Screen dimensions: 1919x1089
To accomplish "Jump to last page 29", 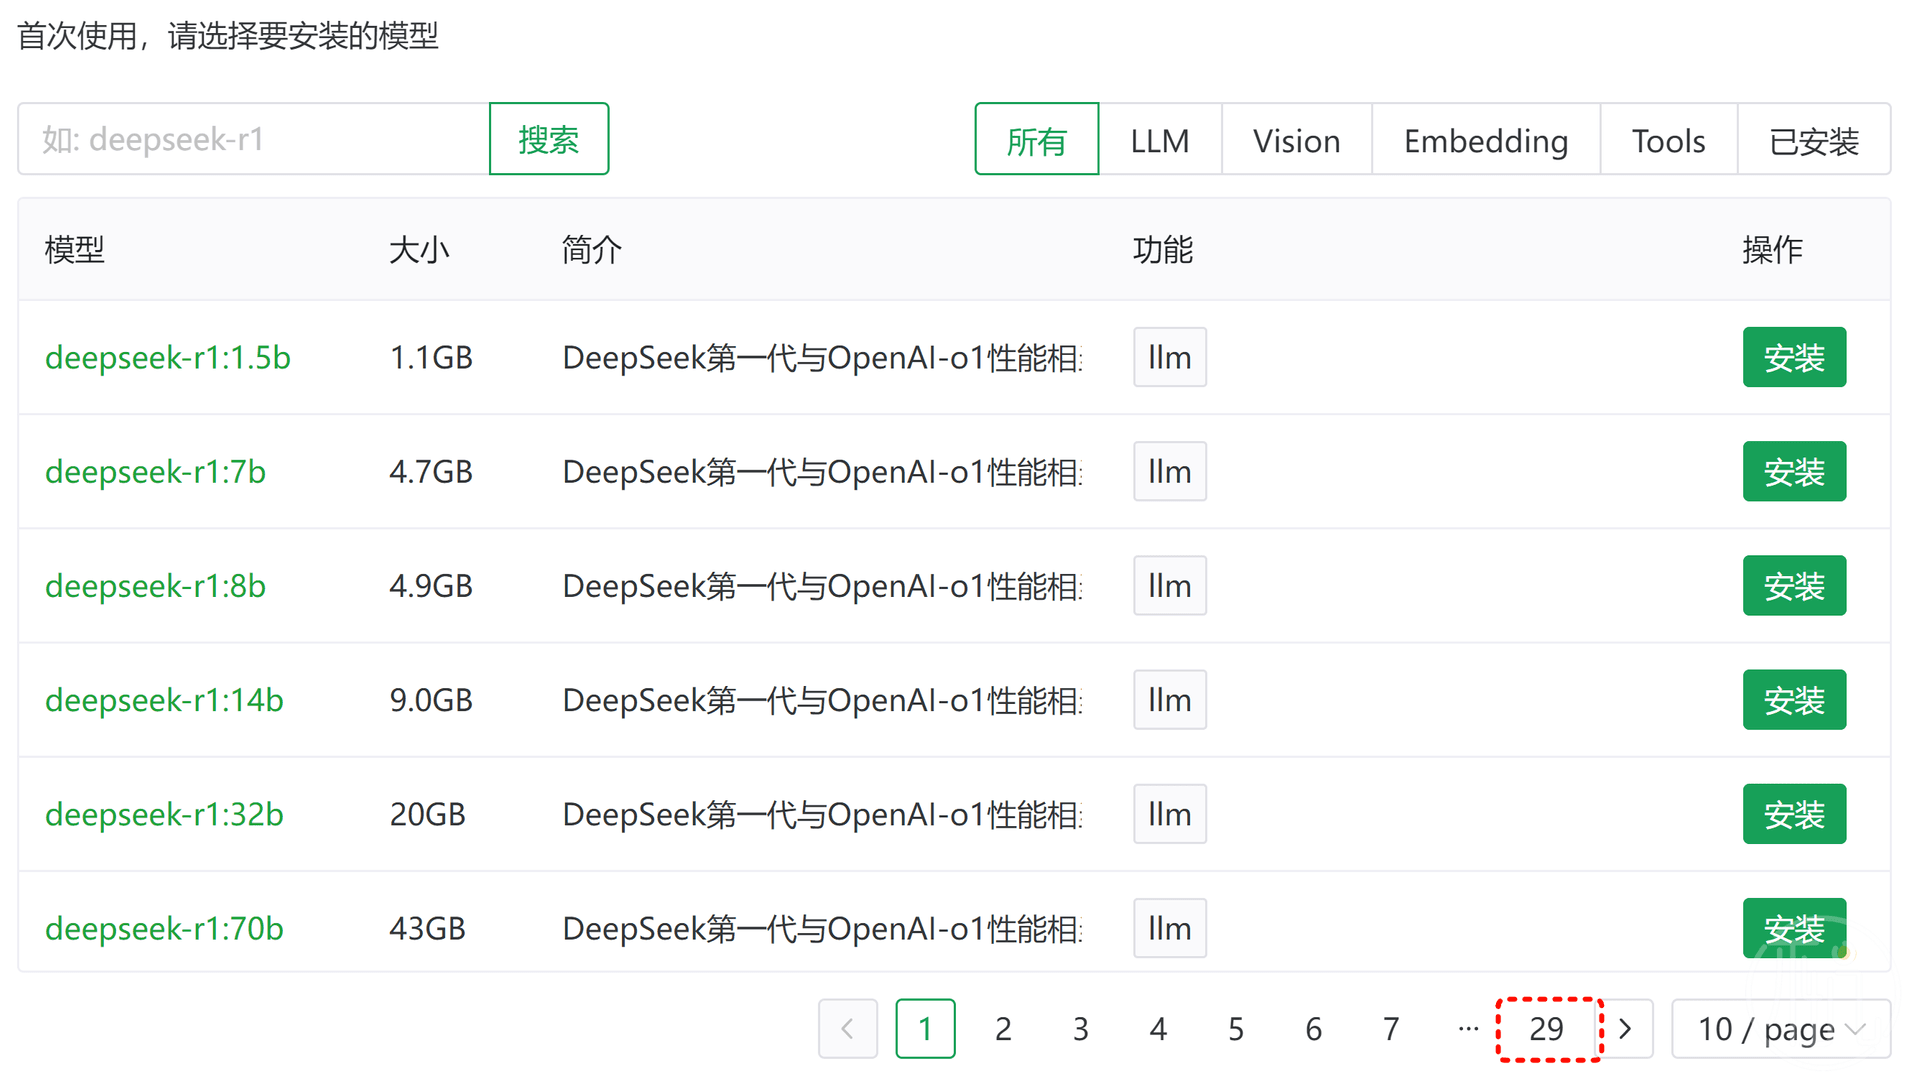I will tap(1547, 1028).
